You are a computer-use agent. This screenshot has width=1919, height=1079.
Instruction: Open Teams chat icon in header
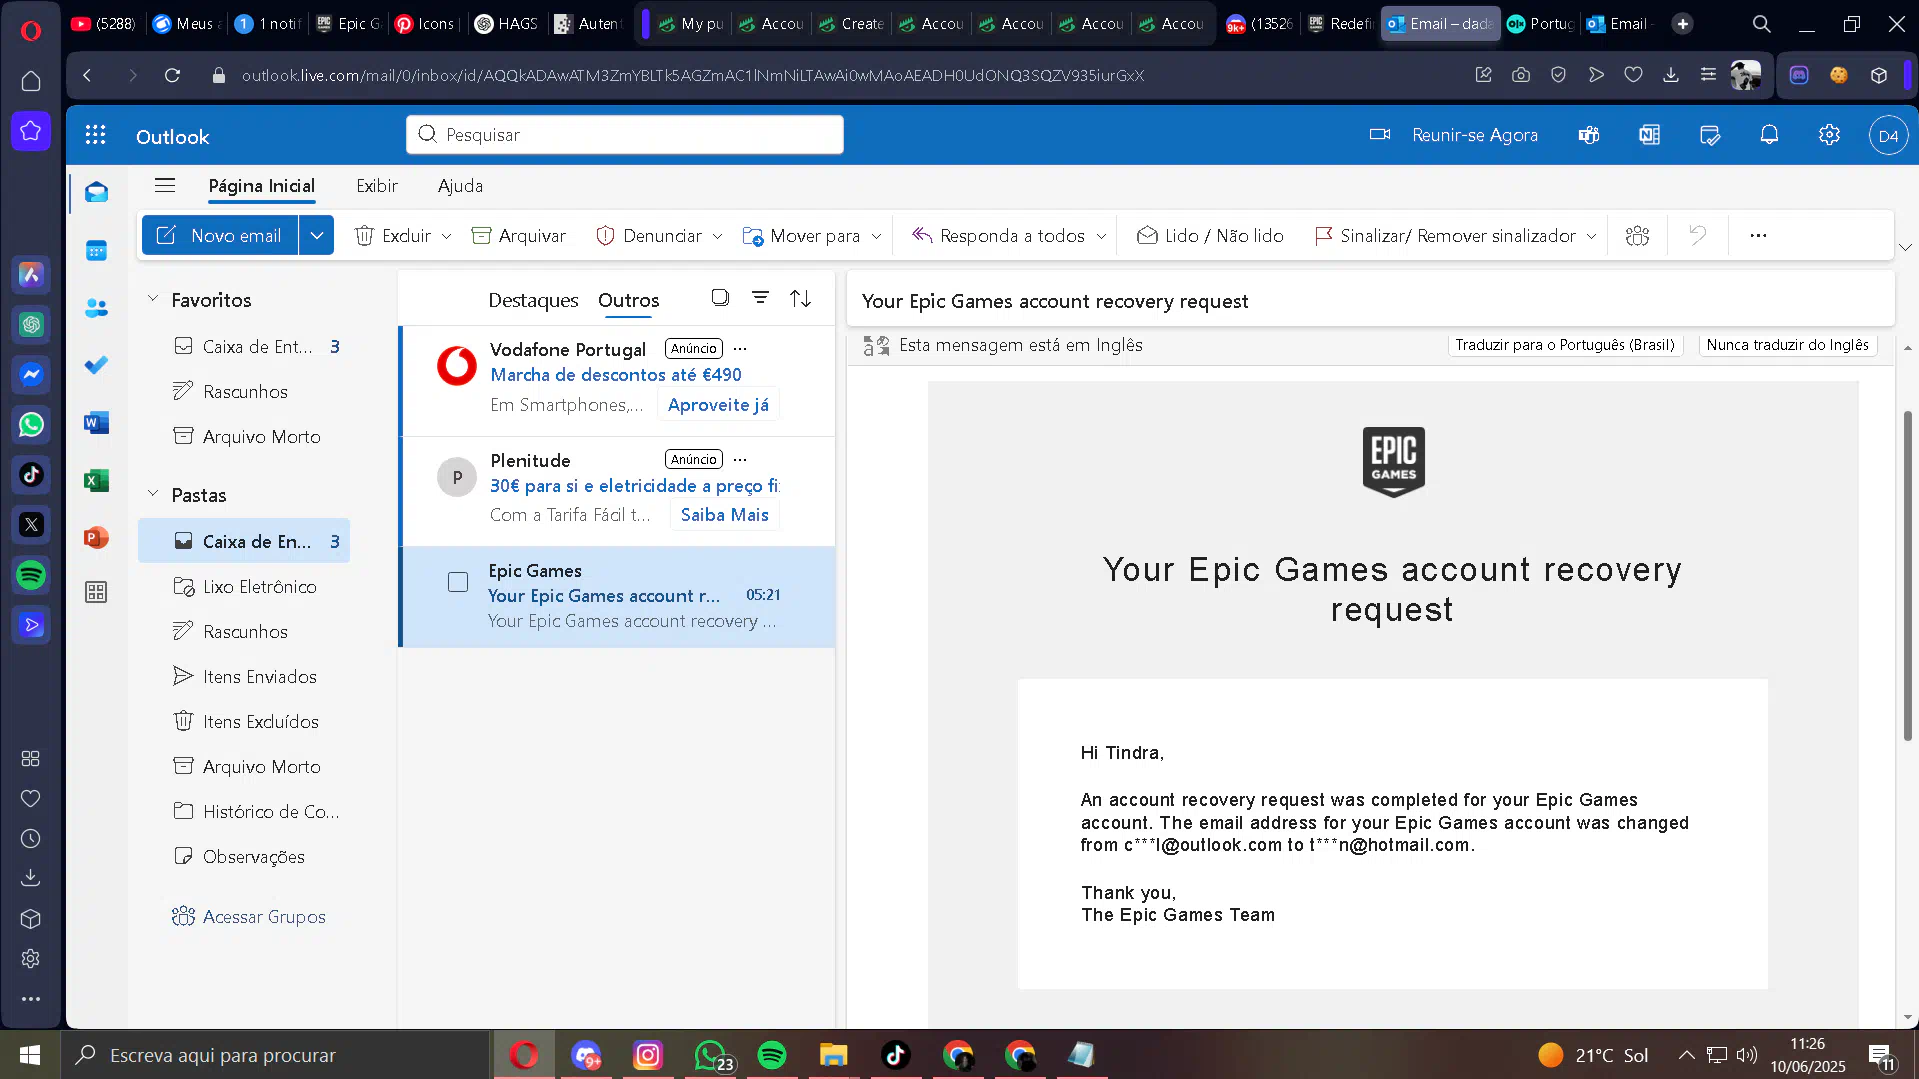click(x=1589, y=135)
